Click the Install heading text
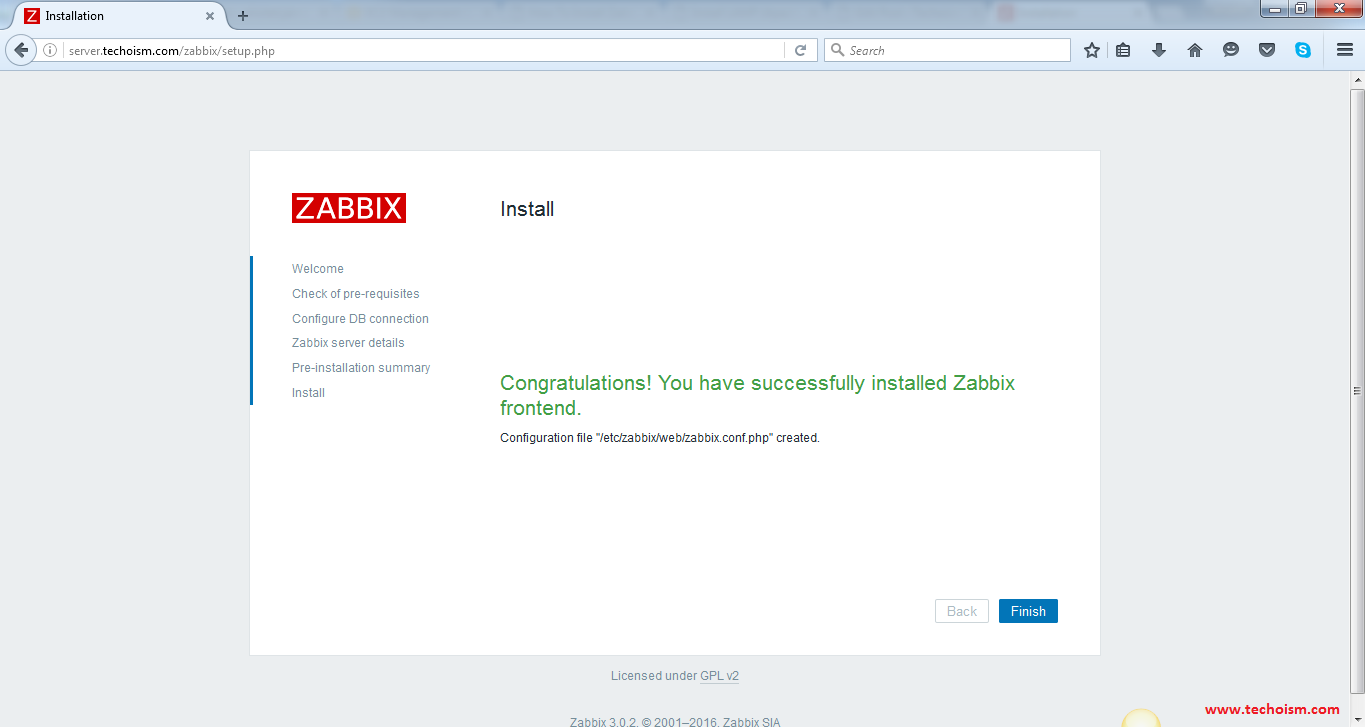Viewport: 1365px width, 727px height. click(x=527, y=209)
